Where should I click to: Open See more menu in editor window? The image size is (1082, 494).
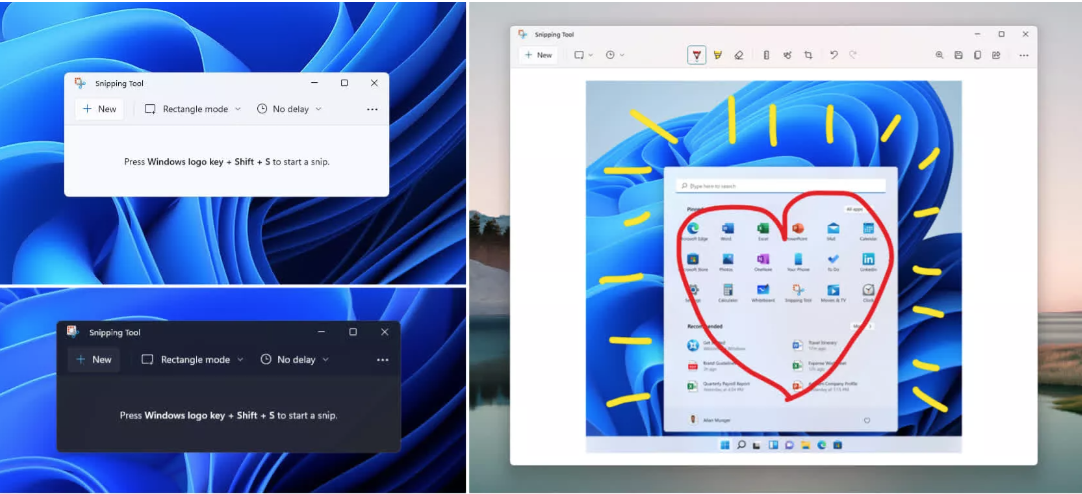(x=1024, y=55)
